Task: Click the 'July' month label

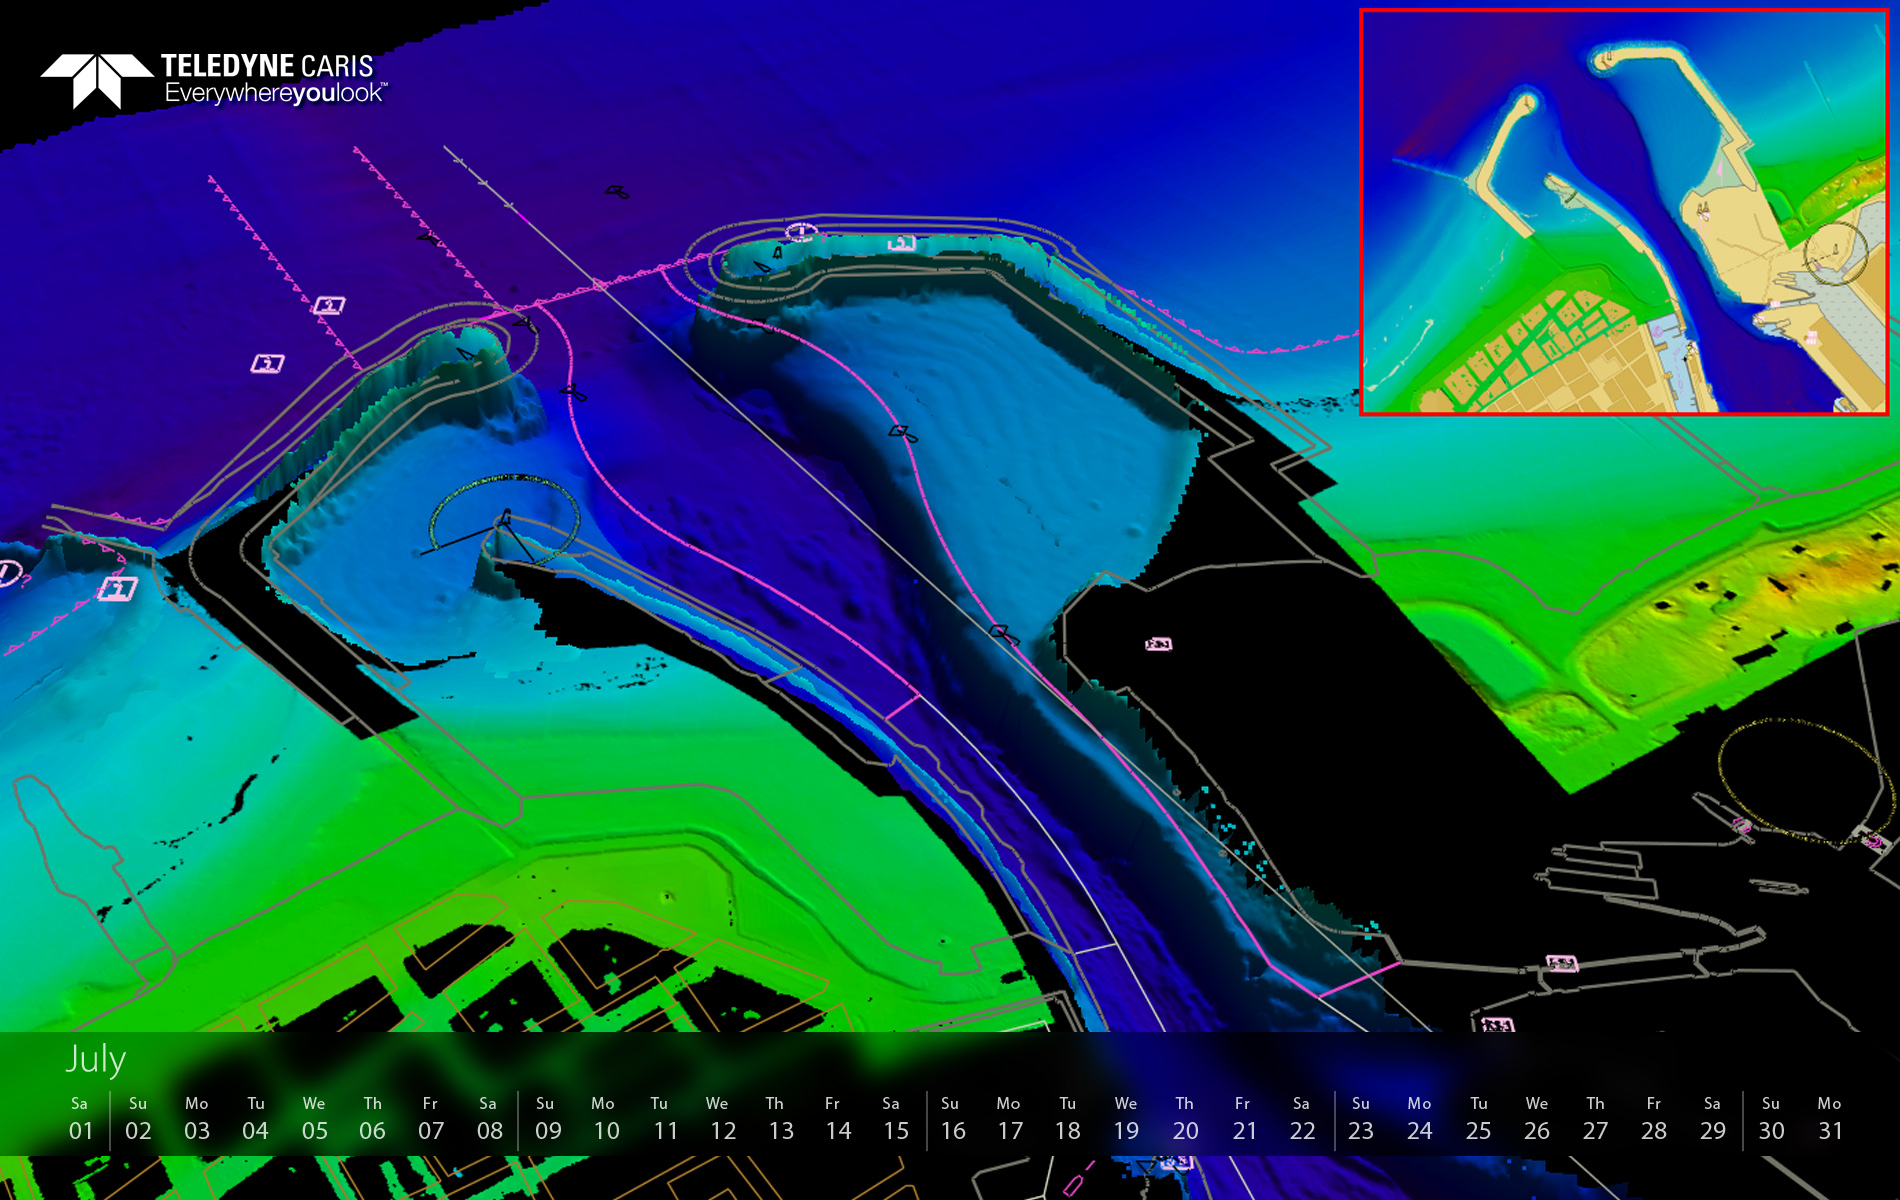Action: (x=96, y=1060)
